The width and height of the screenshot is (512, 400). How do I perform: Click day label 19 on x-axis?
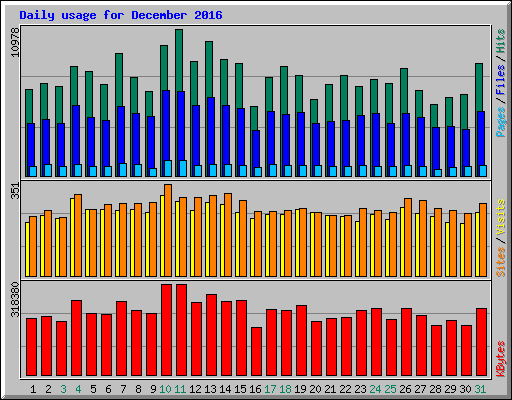[x=300, y=389]
